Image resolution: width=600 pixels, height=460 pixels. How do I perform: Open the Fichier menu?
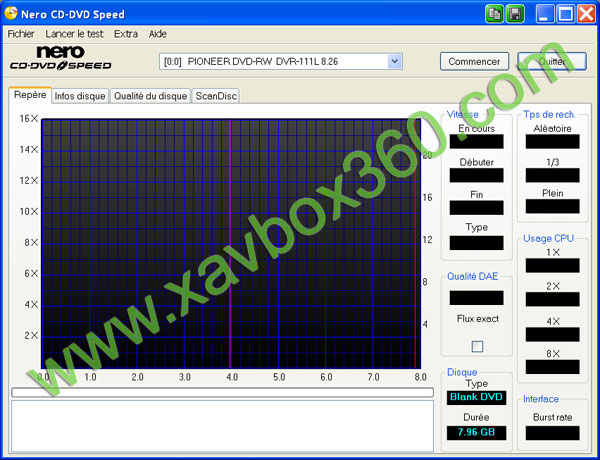tap(21, 34)
